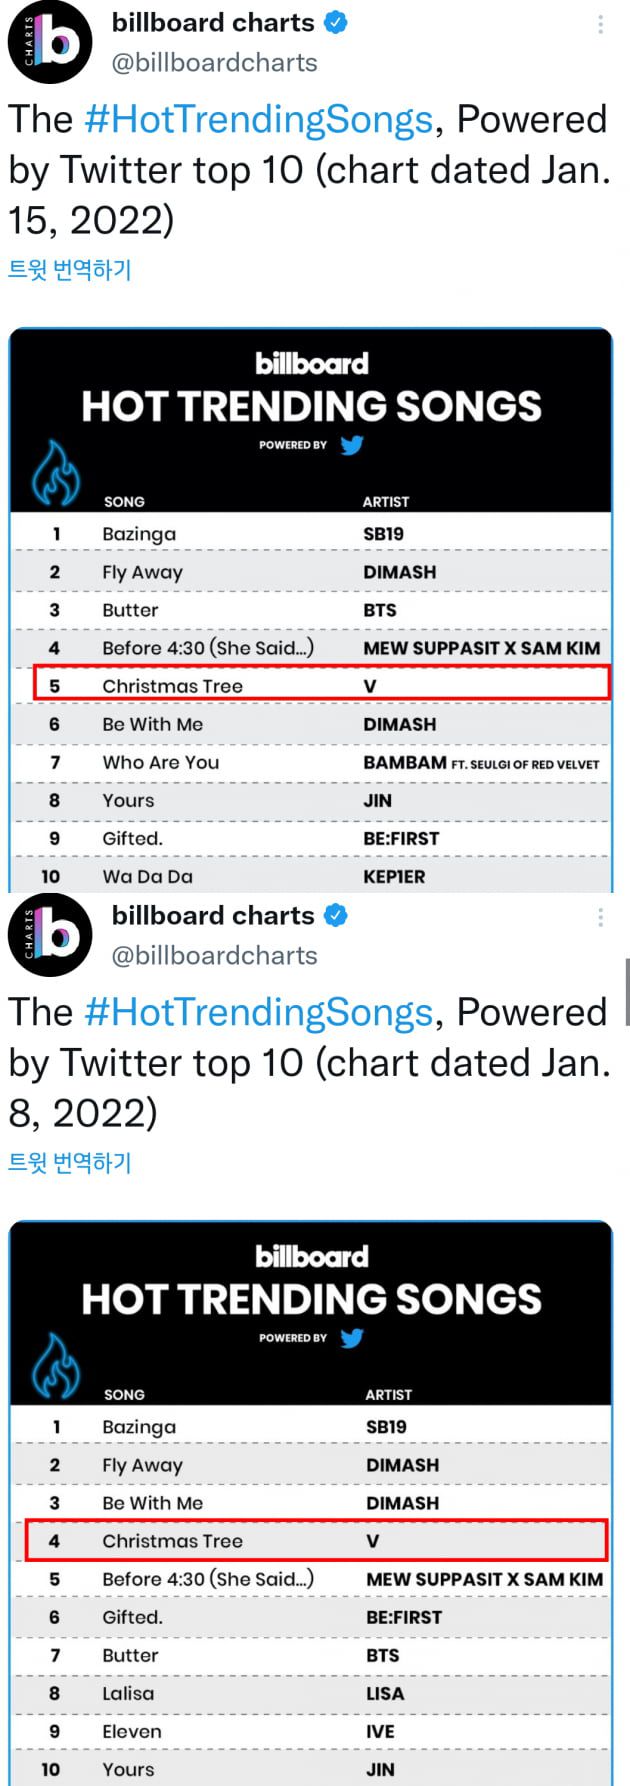Click the @billboardcharts handle on the Jan. 8 tweet
This screenshot has width=630, height=1786.
tap(214, 956)
